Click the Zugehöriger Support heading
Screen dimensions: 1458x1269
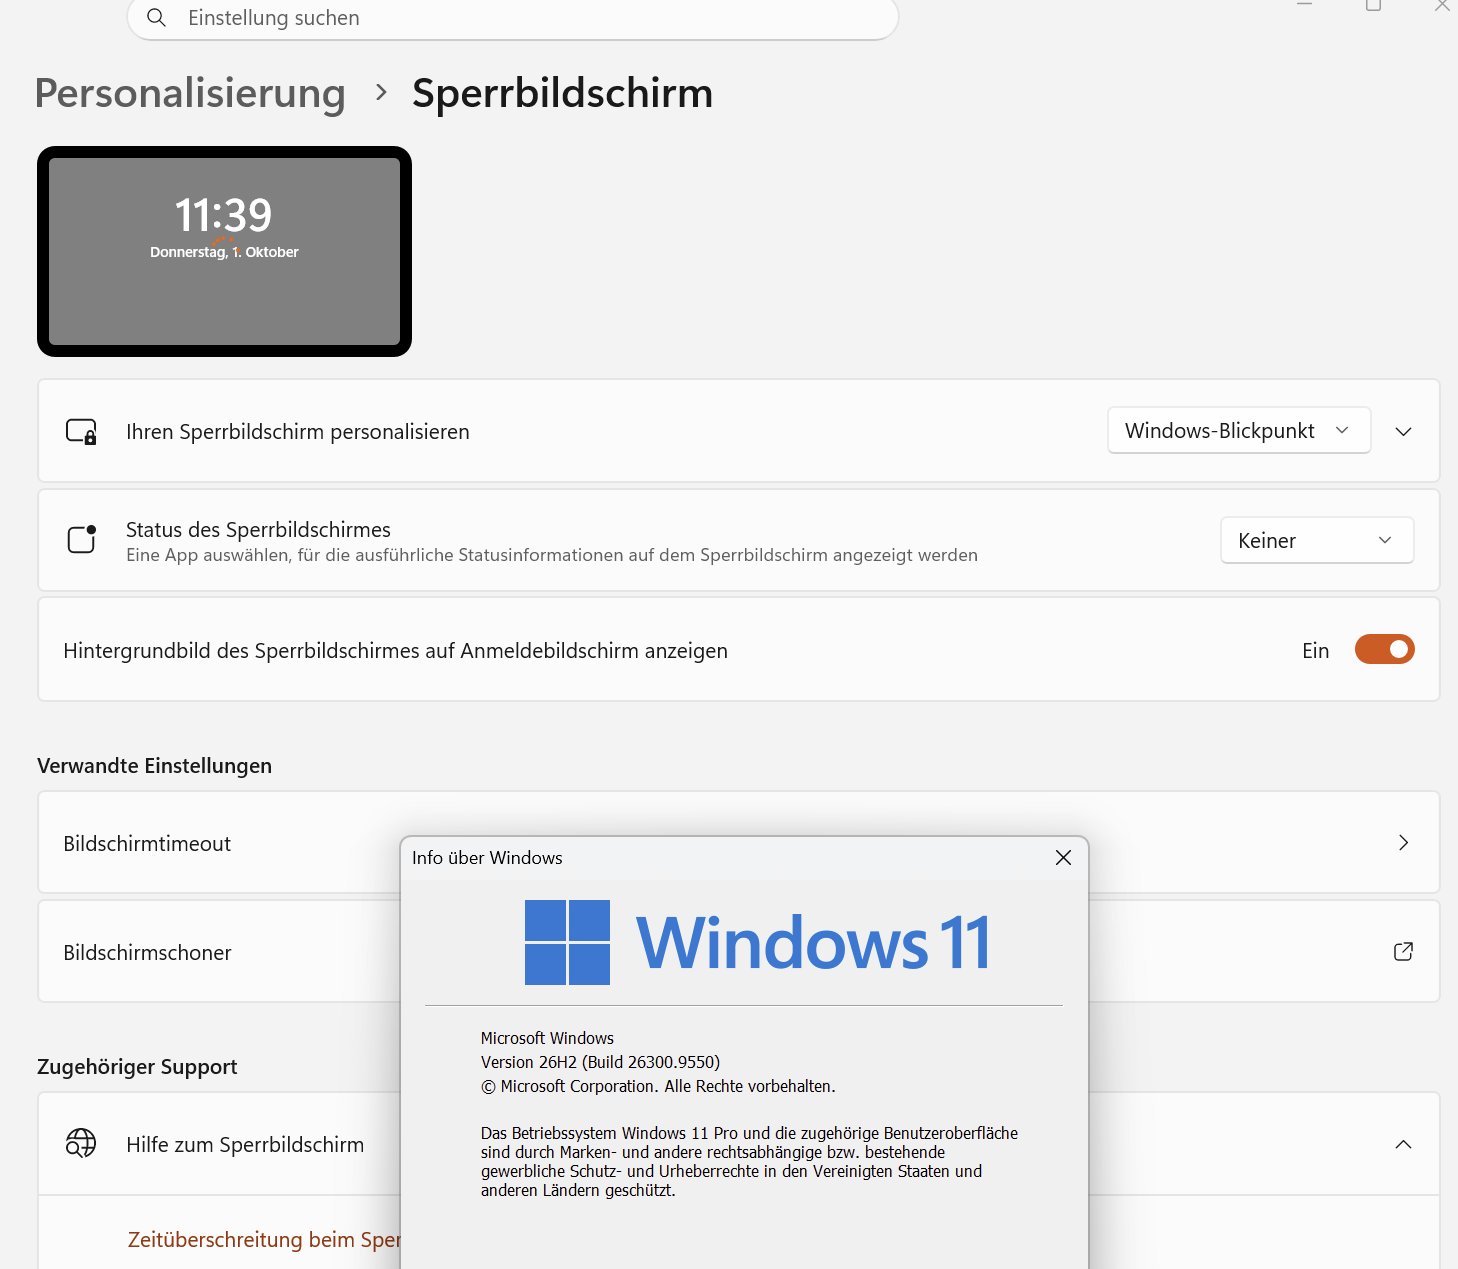coord(137,1067)
